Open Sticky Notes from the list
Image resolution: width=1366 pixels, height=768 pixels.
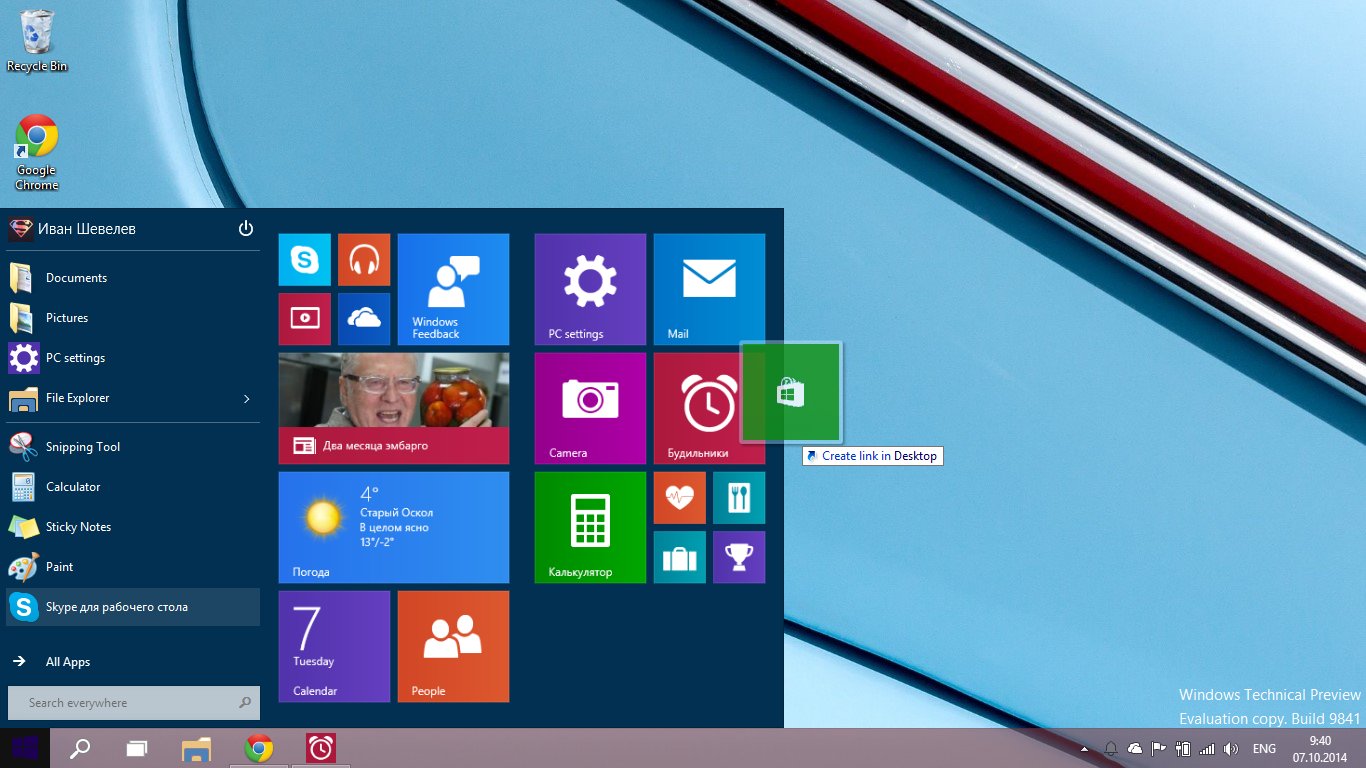133,527
